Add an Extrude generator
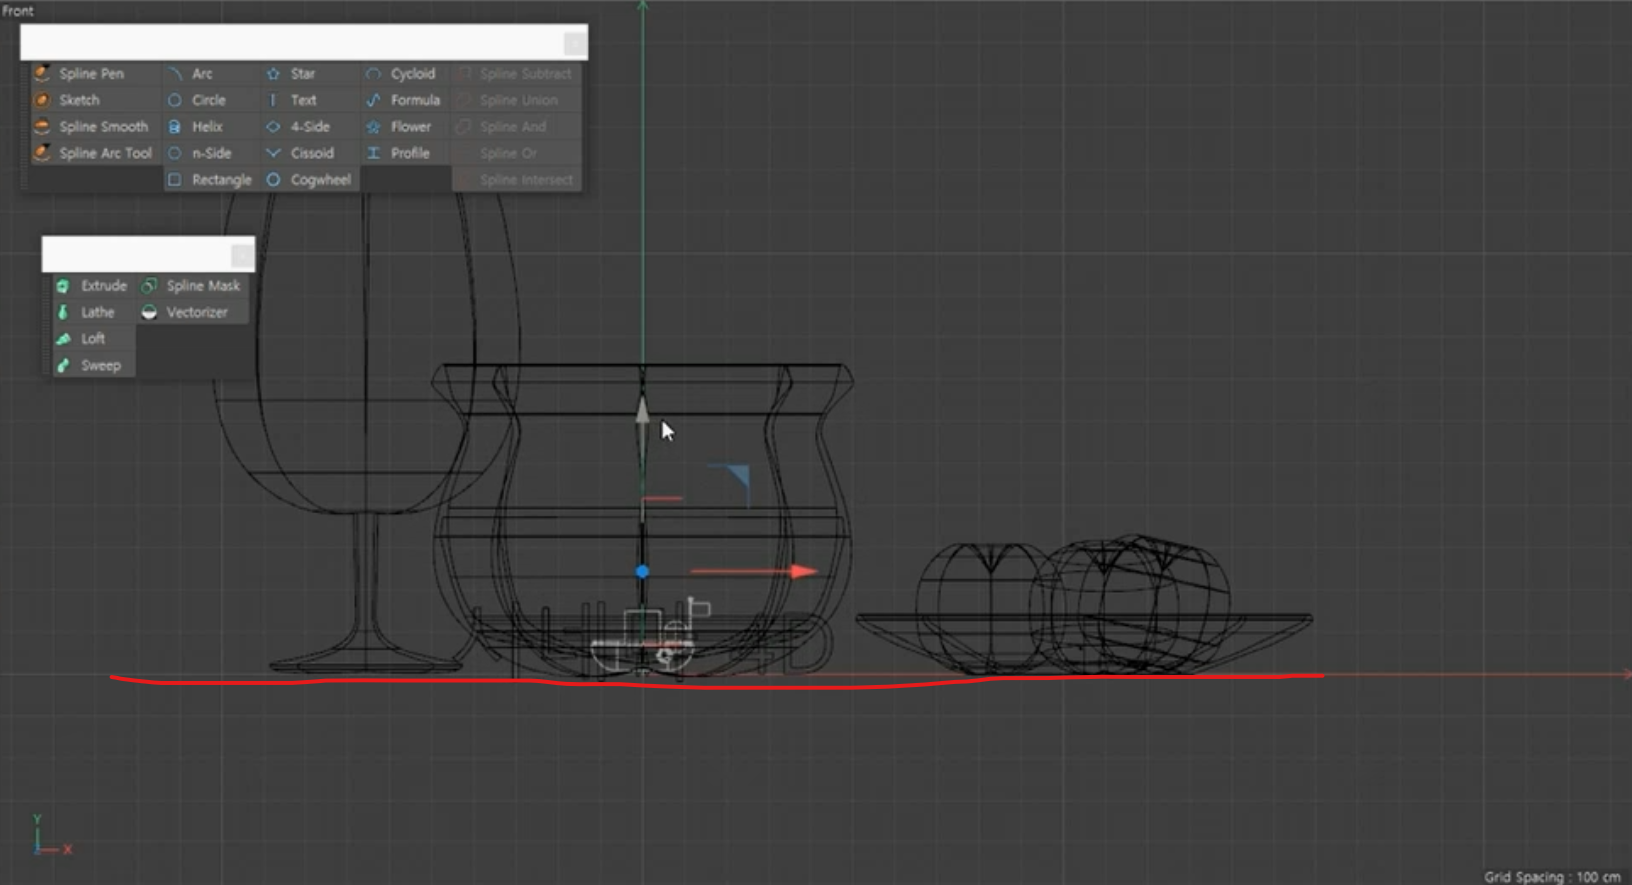Image resolution: width=1632 pixels, height=885 pixels. coord(93,286)
